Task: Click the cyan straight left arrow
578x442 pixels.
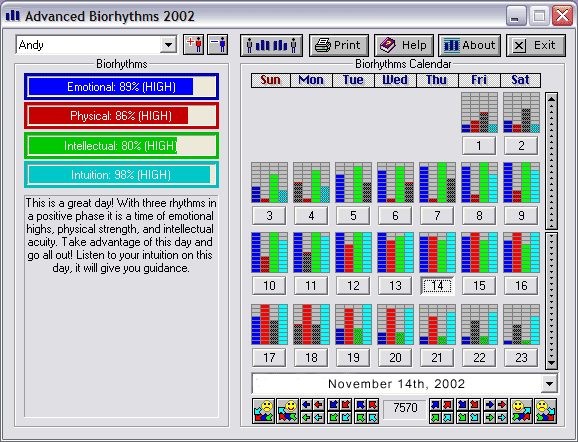Action: point(318,418)
